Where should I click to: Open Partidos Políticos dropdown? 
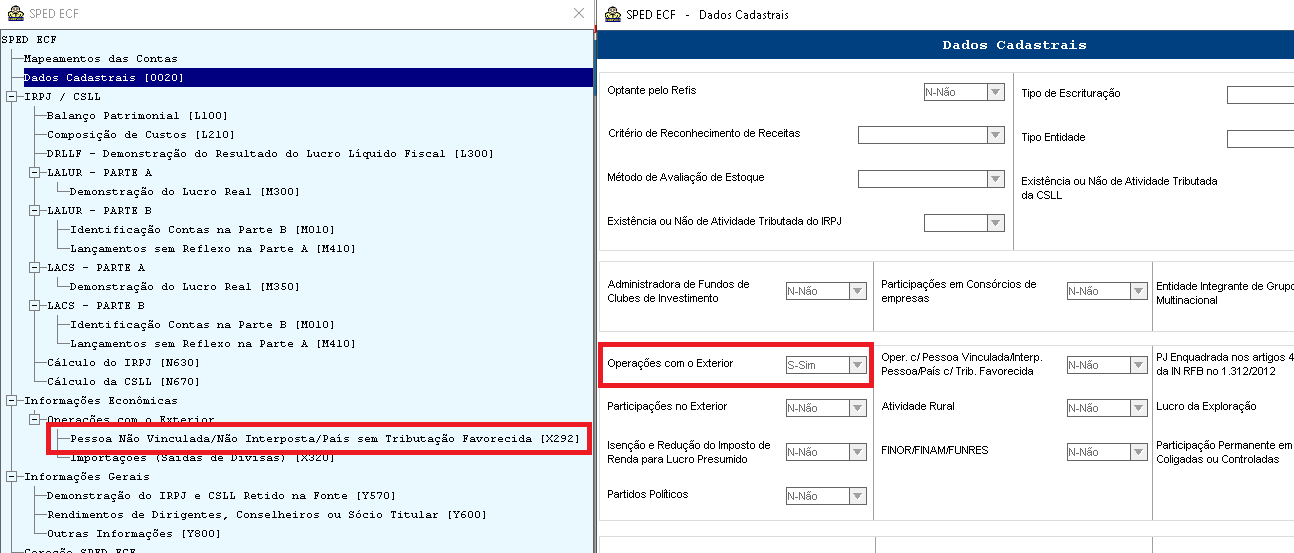(857, 496)
